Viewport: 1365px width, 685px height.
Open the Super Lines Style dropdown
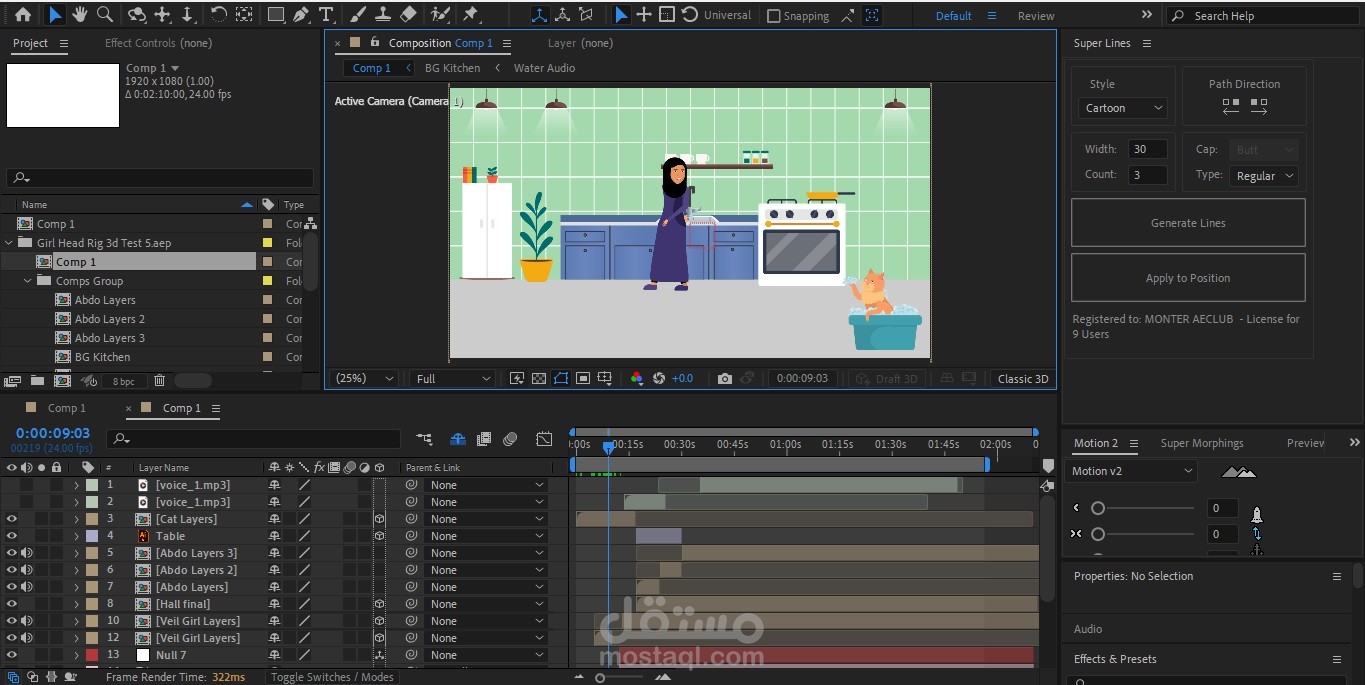(1124, 108)
